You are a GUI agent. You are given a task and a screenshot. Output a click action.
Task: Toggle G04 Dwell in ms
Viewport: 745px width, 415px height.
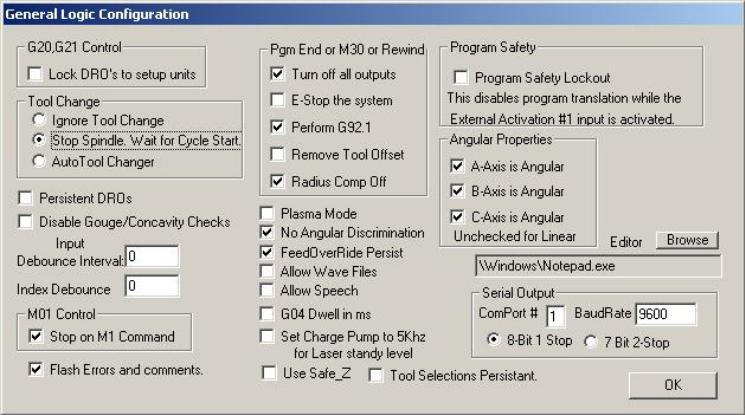(x=267, y=314)
